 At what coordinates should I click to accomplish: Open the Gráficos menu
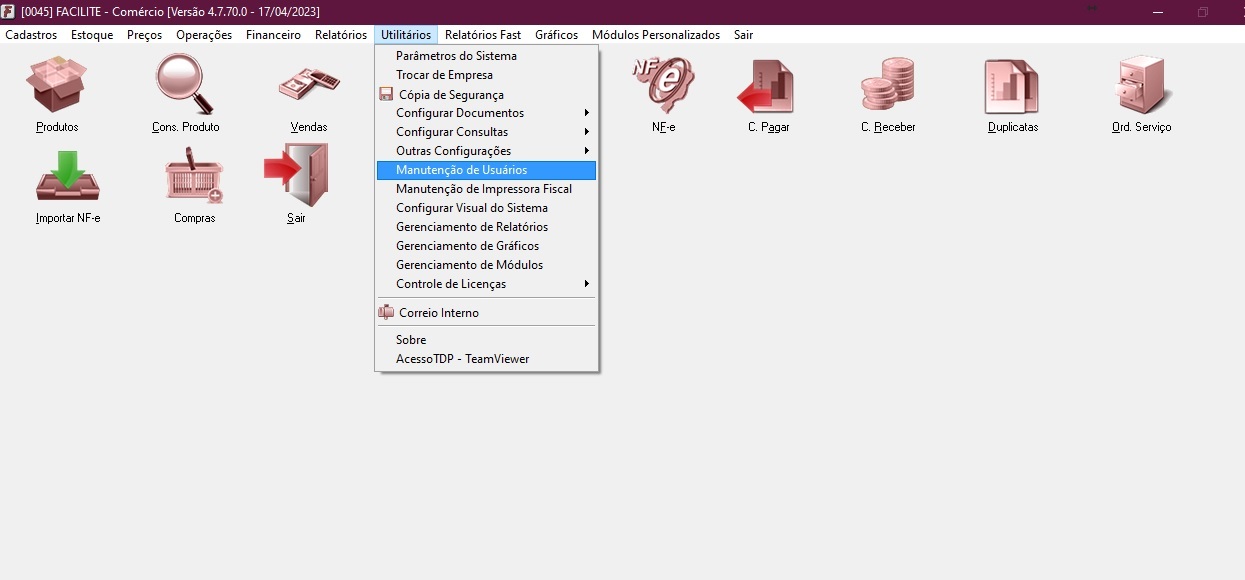556,35
